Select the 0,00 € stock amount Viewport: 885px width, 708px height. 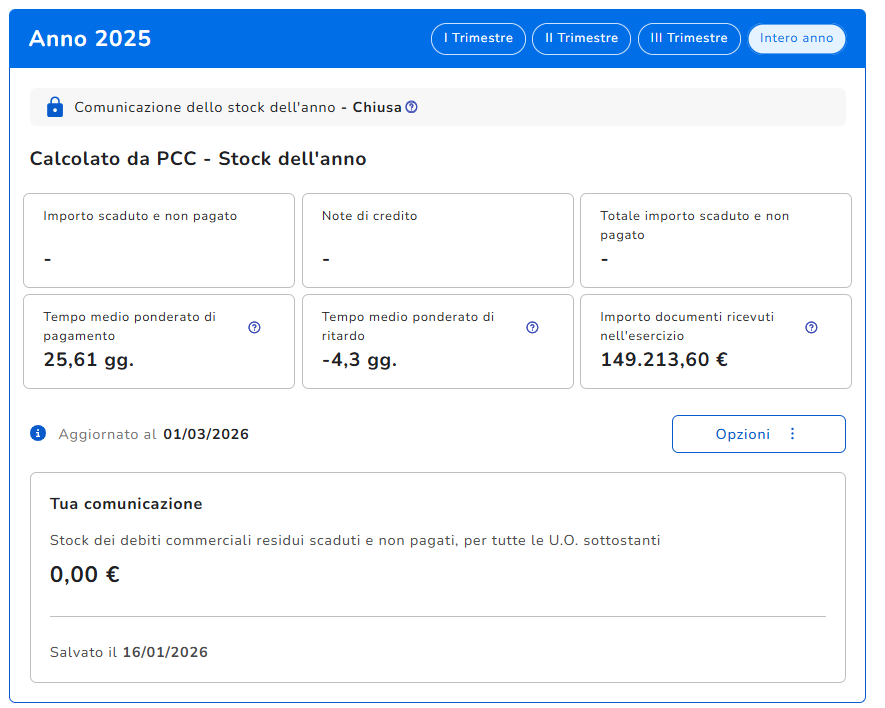[85, 575]
